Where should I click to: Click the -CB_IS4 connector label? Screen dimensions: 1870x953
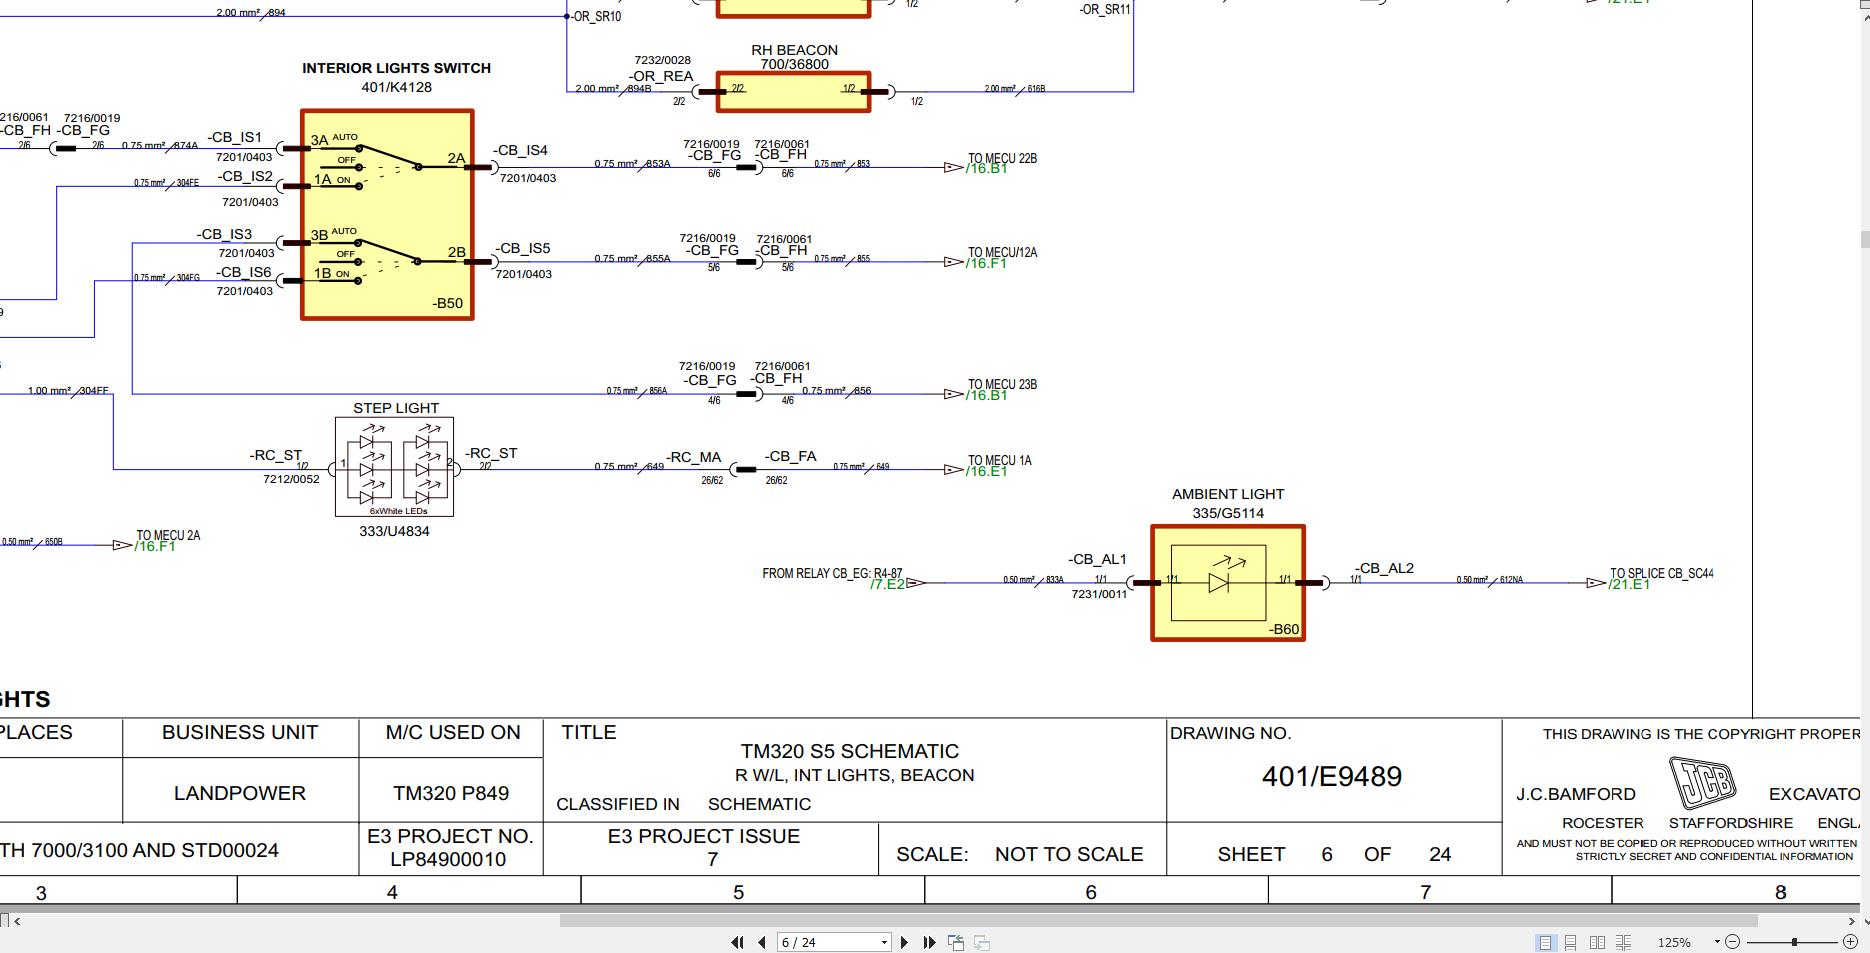520,150
